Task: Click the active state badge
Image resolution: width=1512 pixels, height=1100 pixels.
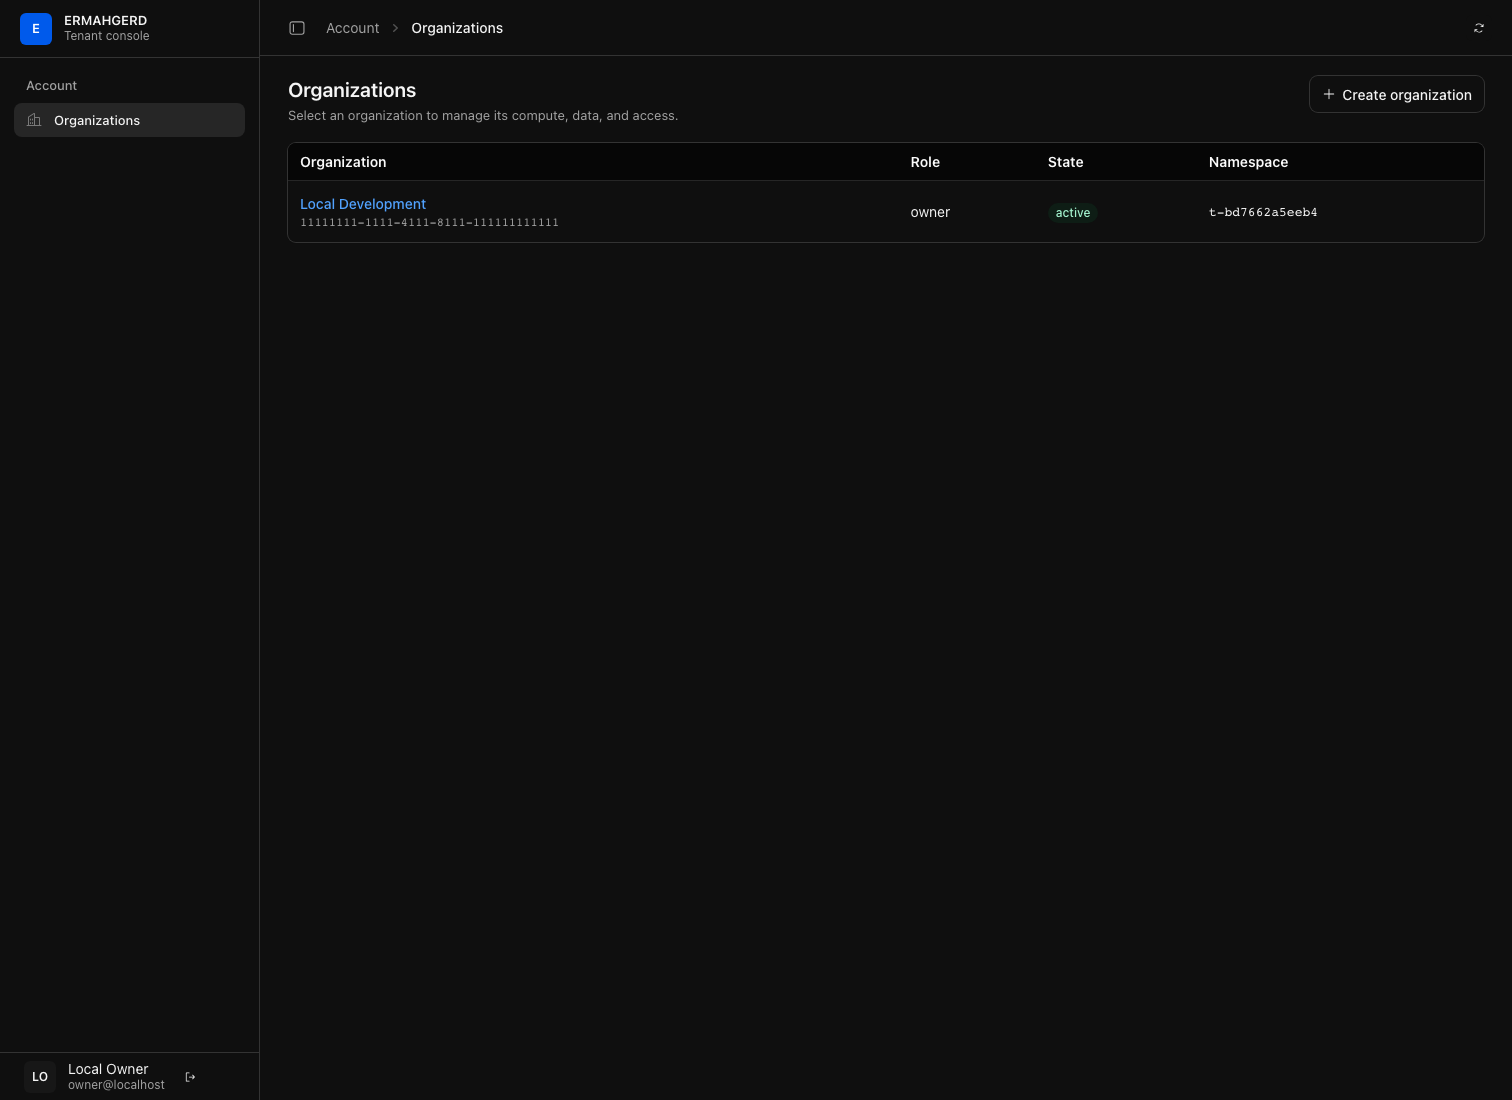Action: pos(1073,213)
